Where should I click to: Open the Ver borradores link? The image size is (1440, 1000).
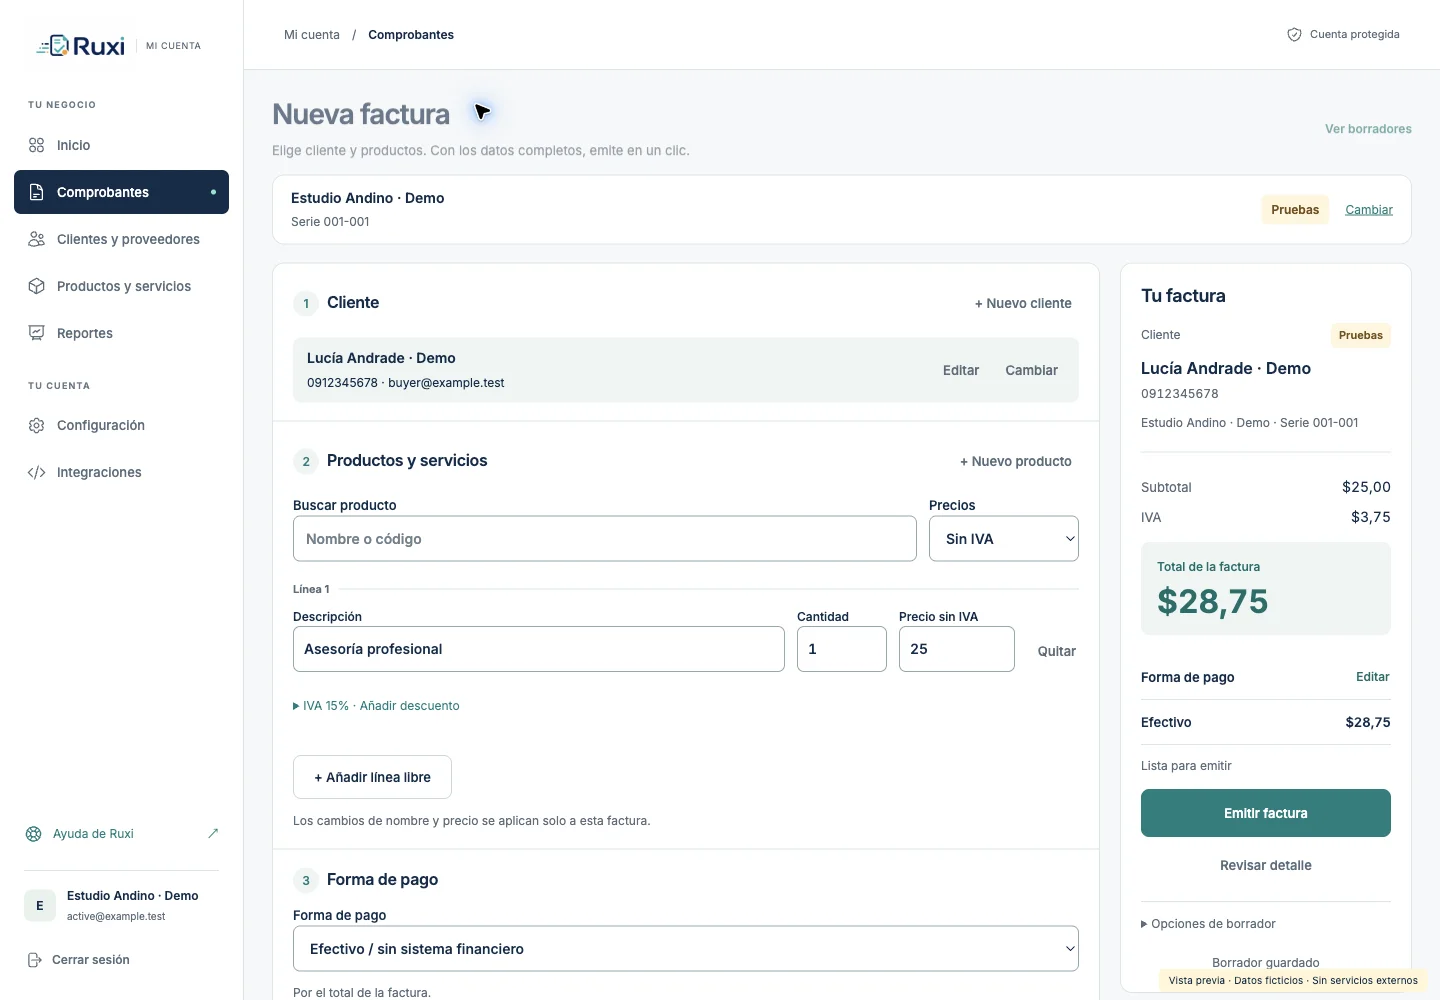(1368, 129)
